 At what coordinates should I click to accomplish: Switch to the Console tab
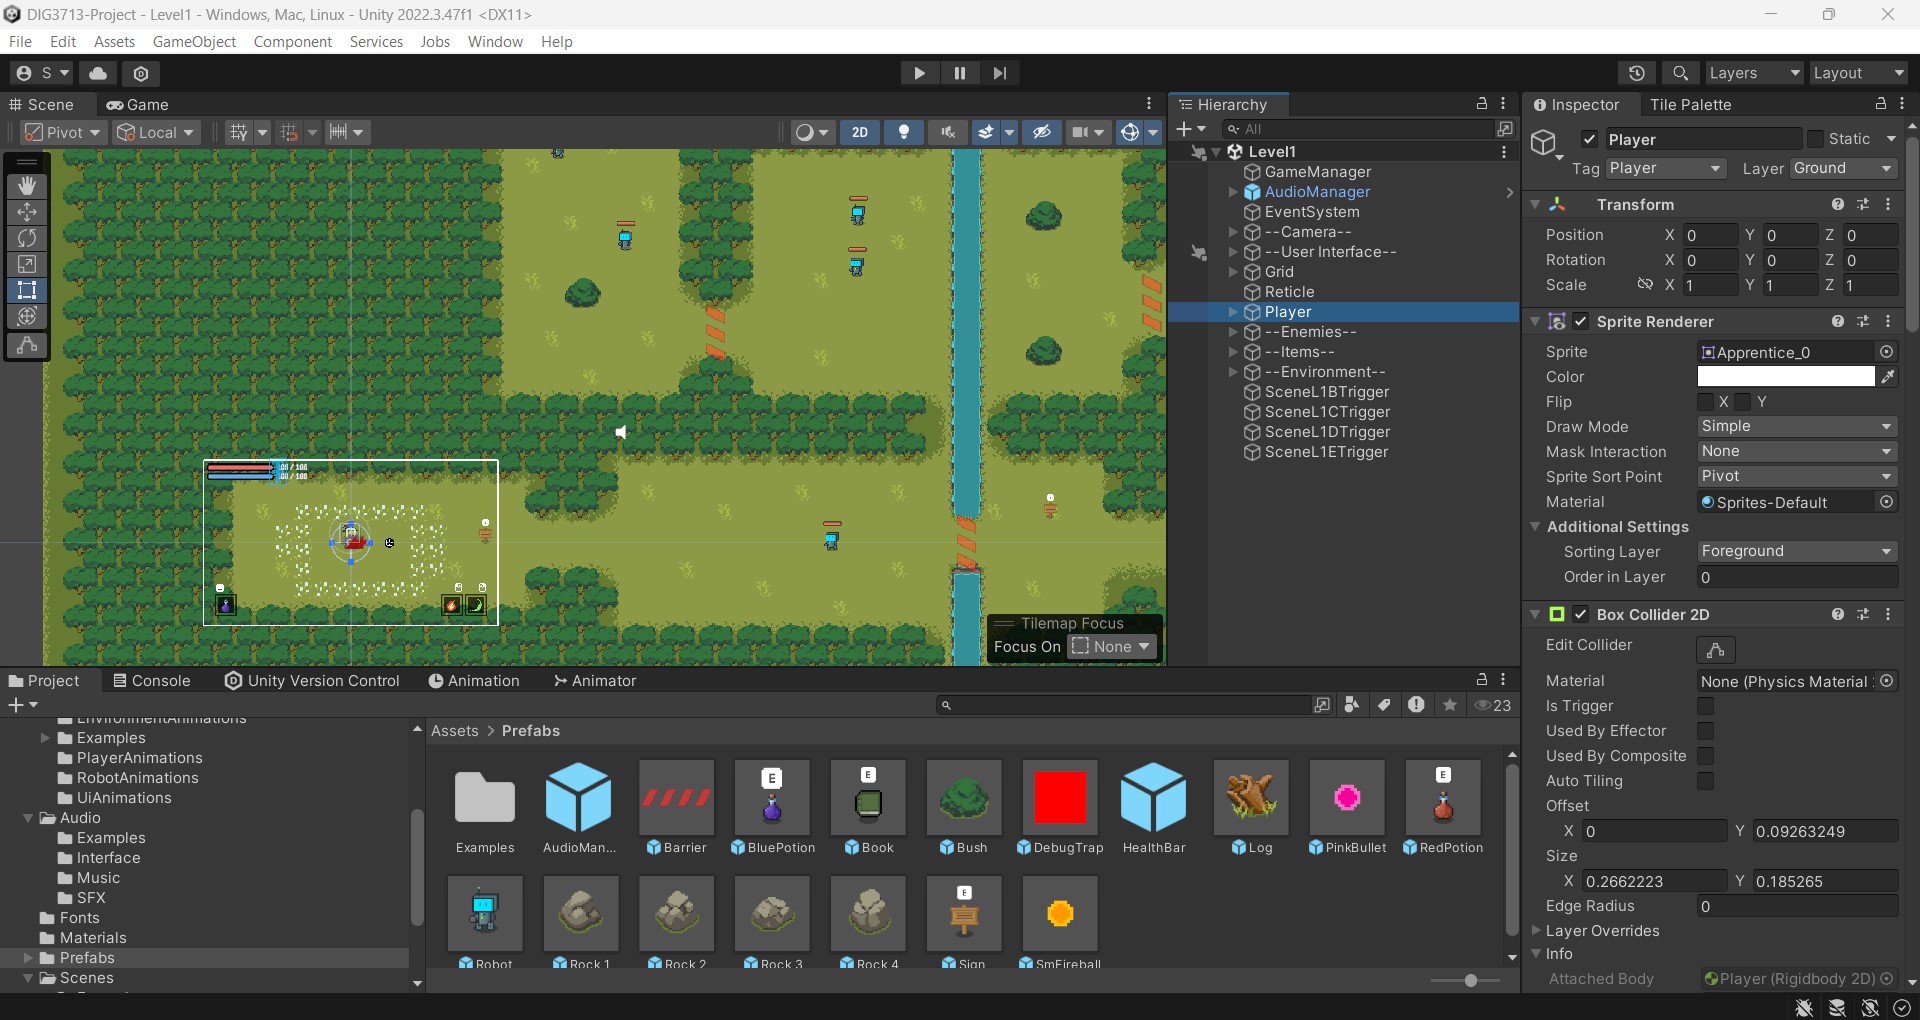[x=162, y=681]
